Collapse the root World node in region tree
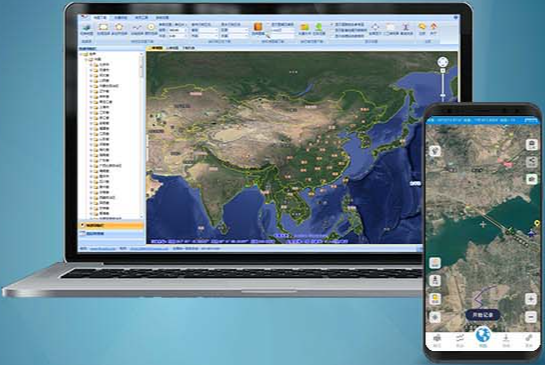The height and width of the screenshot is (365, 545). pyautogui.click(x=81, y=54)
